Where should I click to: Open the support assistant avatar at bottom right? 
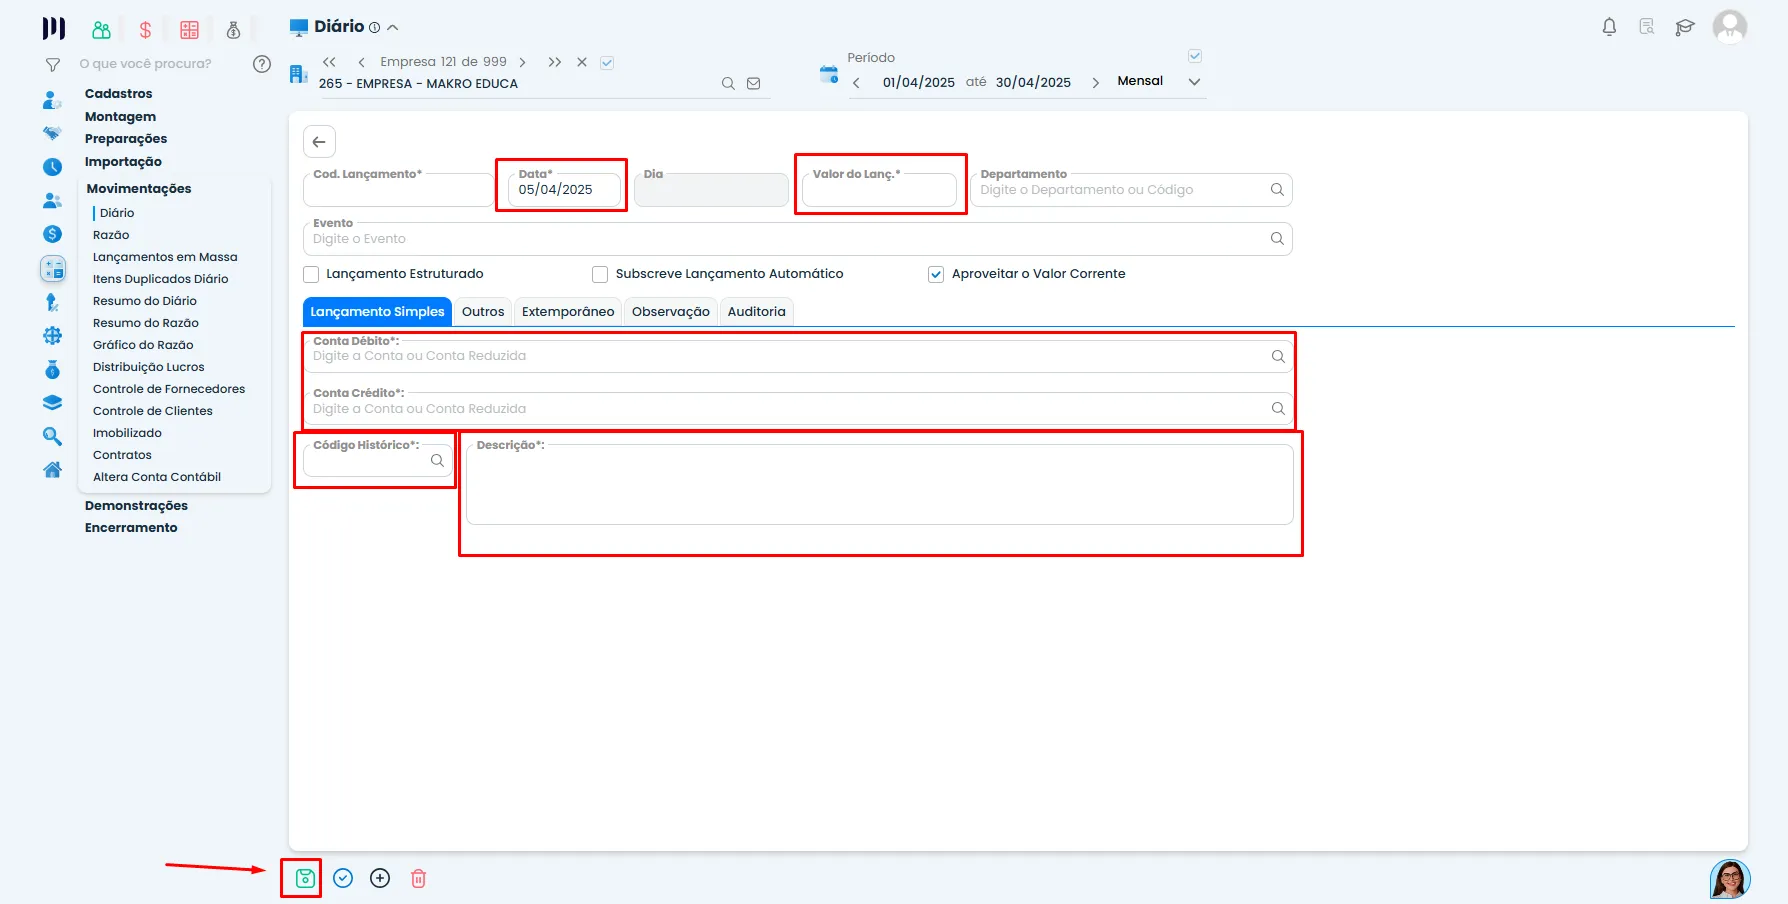click(1729, 879)
